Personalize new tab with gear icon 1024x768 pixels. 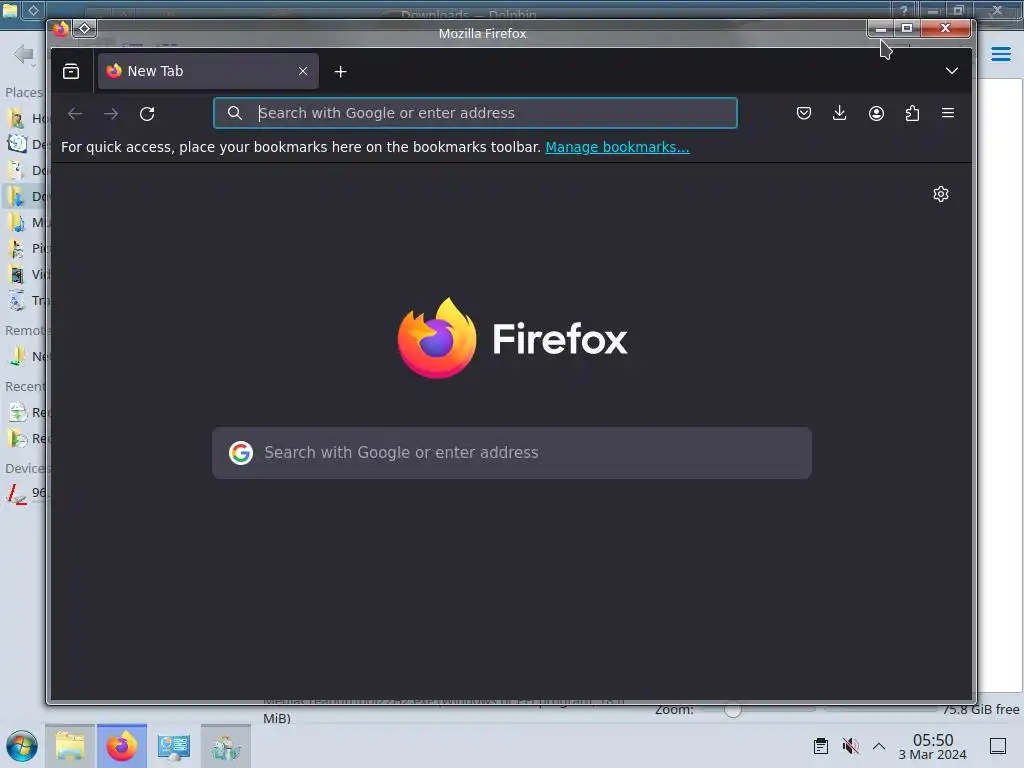click(941, 194)
